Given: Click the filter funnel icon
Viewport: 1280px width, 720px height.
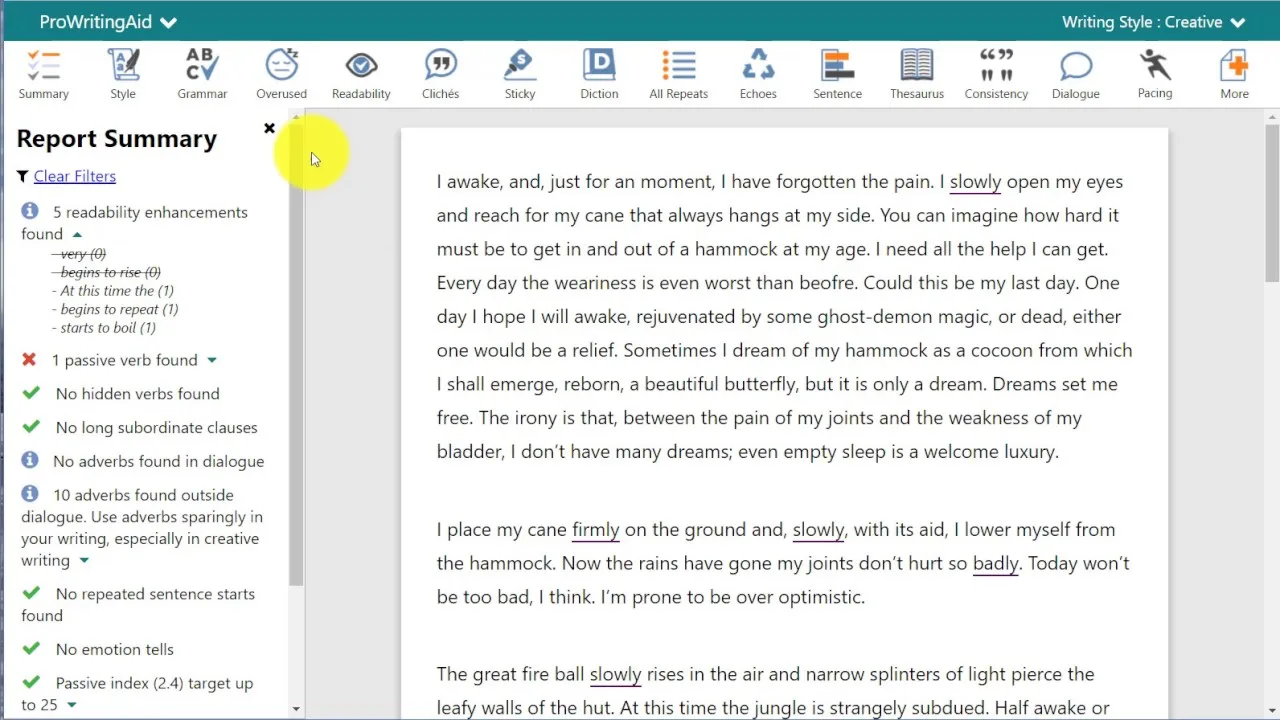Looking at the screenshot, I should (x=23, y=176).
